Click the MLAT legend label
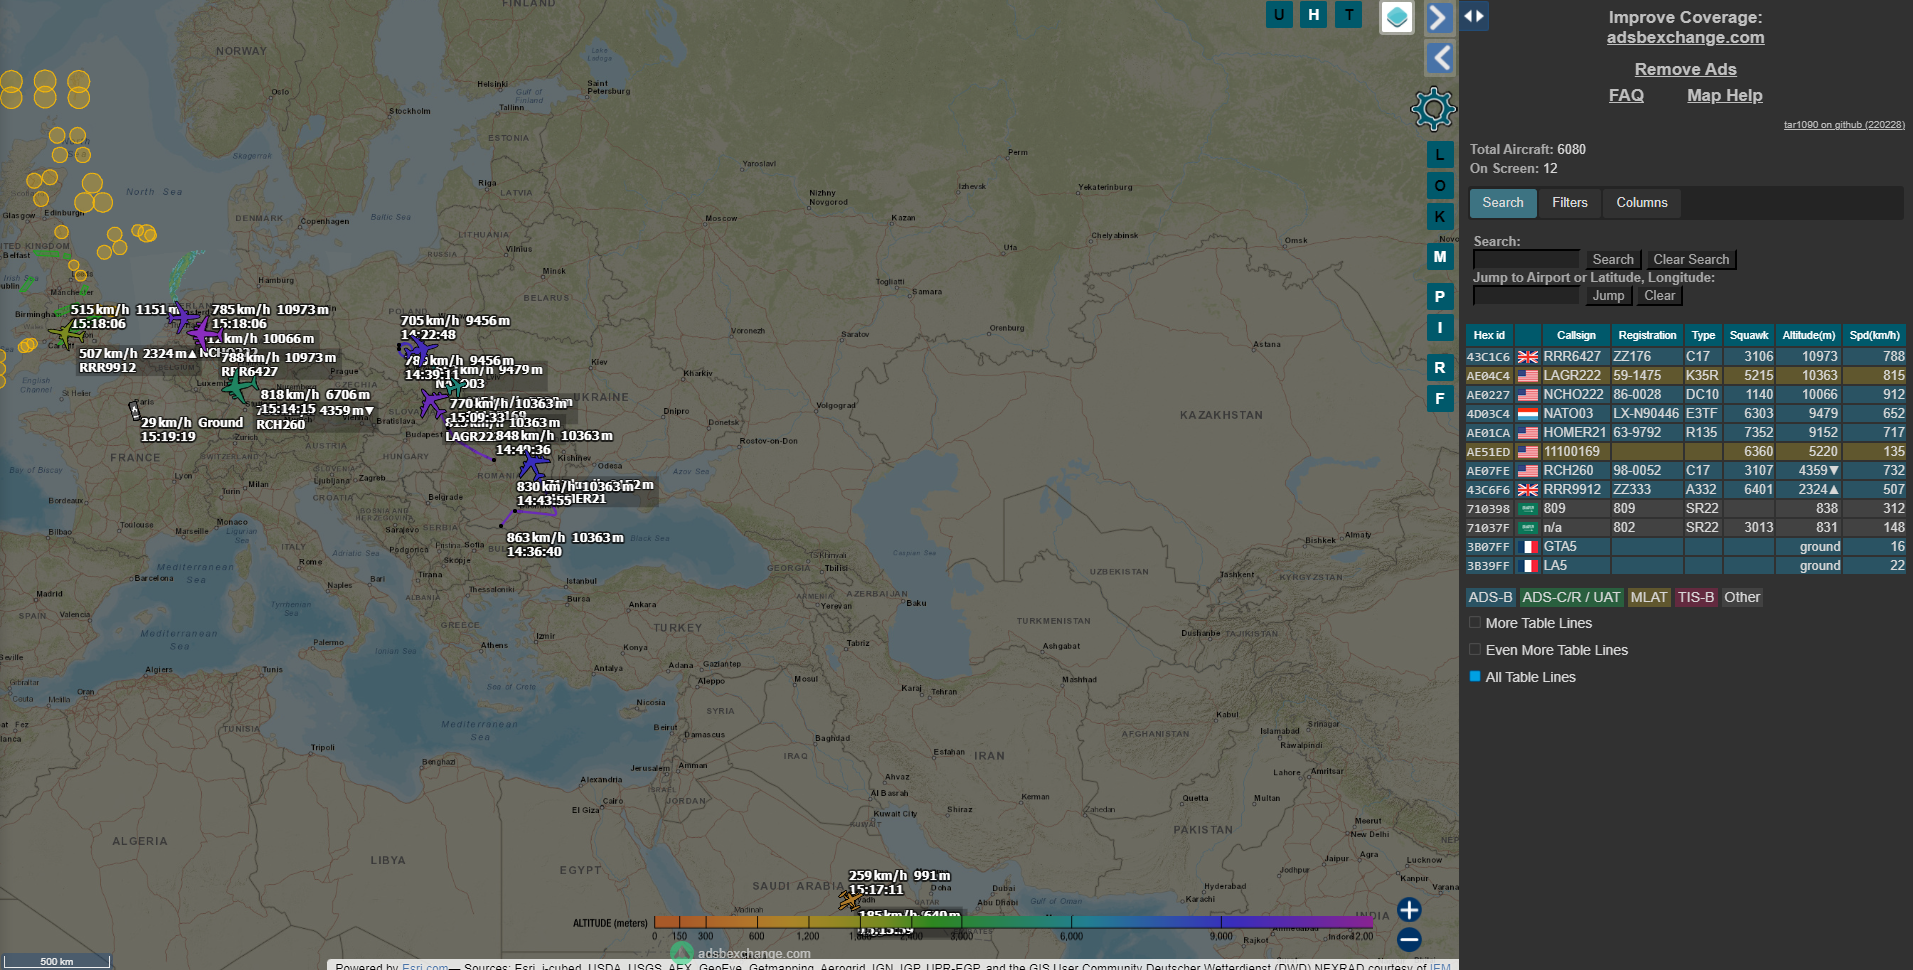Viewport: 1913px width, 970px height. (x=1649, y=597)
